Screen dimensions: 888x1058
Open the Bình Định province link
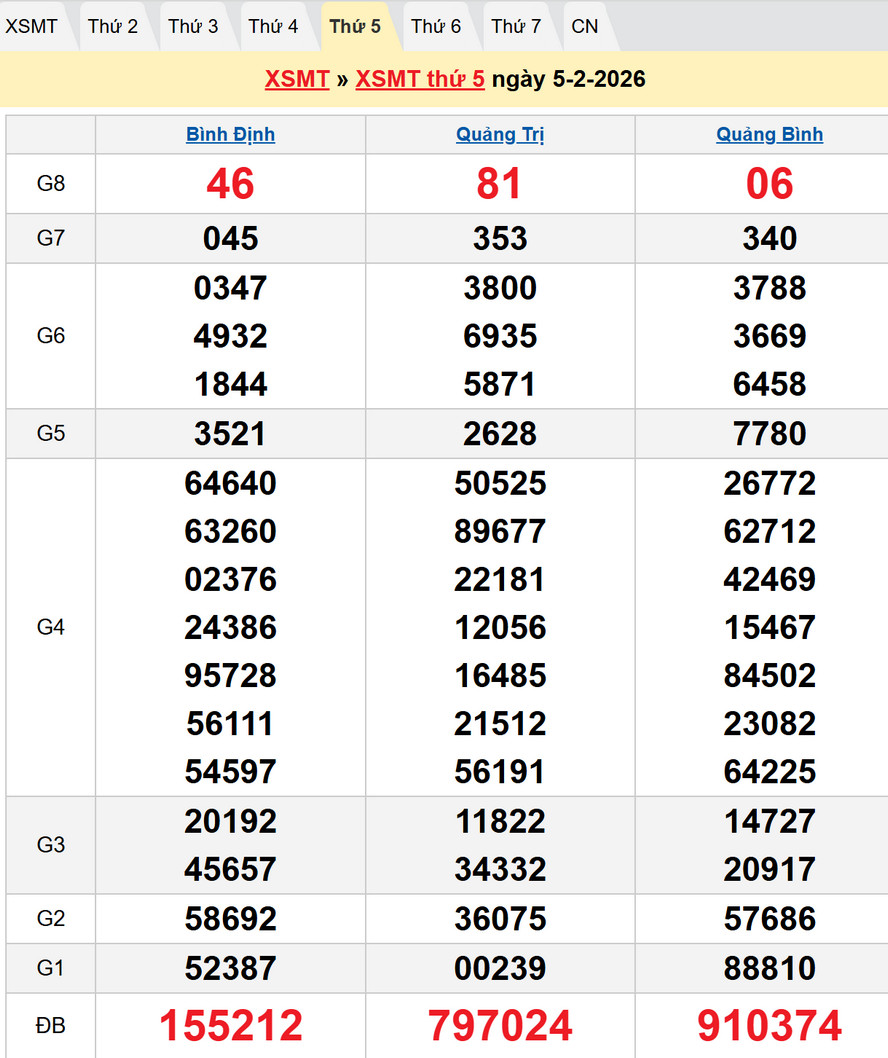pyautogui.click(x=230, y=134)
